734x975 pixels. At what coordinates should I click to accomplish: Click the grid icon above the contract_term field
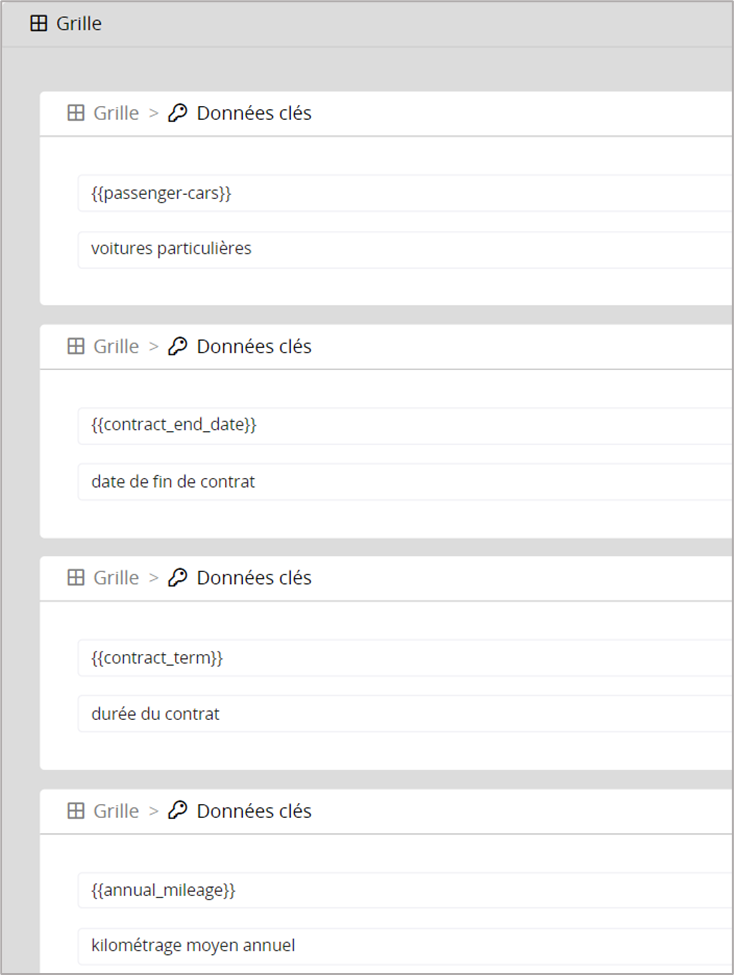[76, 577]
